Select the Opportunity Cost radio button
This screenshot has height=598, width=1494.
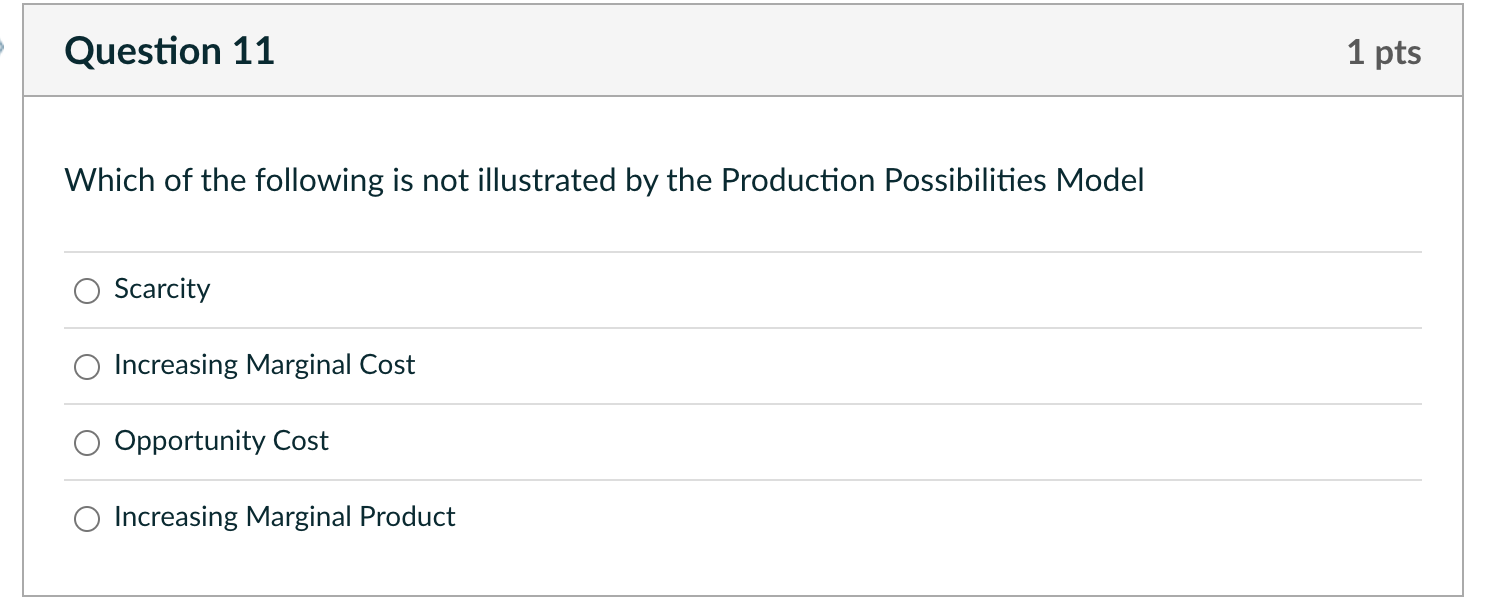[x=87, y=443]
